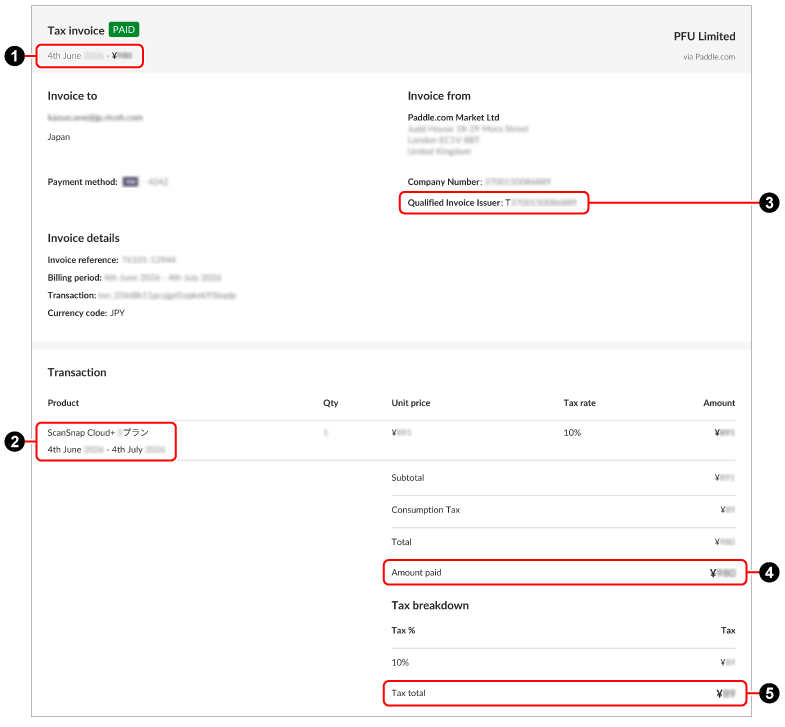Click the green PAID status badge
The height and width of the screenshot is (727, 785).
coord(124,30)
